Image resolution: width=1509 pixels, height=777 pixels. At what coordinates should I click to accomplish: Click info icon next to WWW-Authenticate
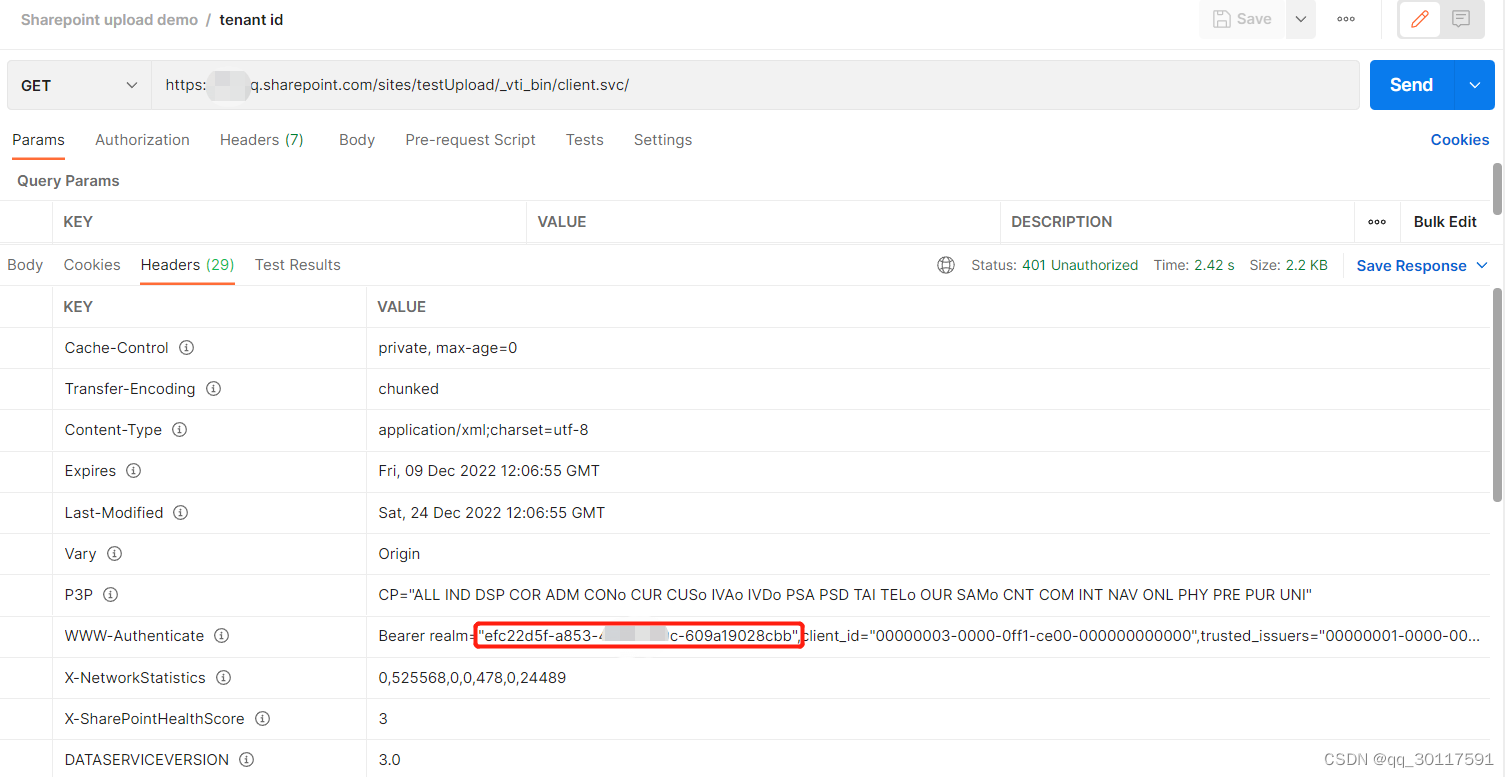point(221,636)
